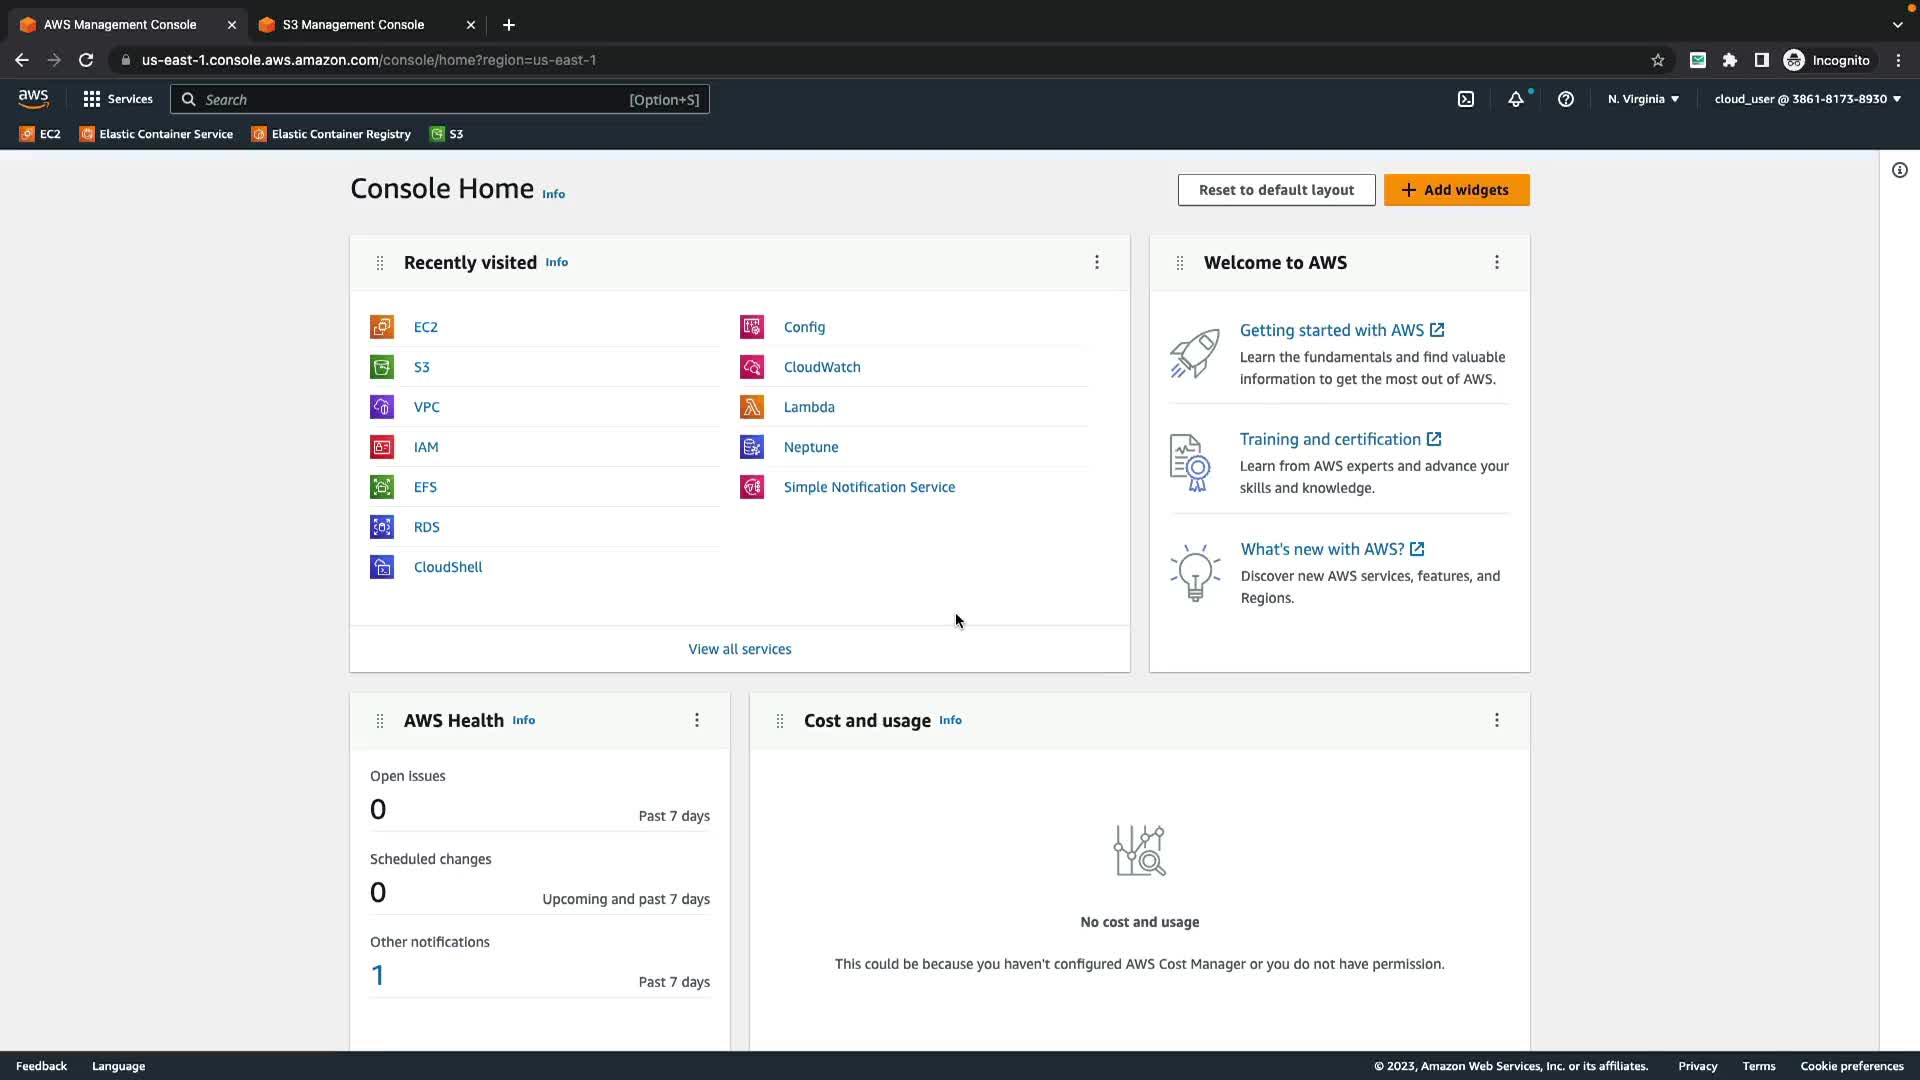Click View all services link
1920x1080 pixels.
[739, 649]
